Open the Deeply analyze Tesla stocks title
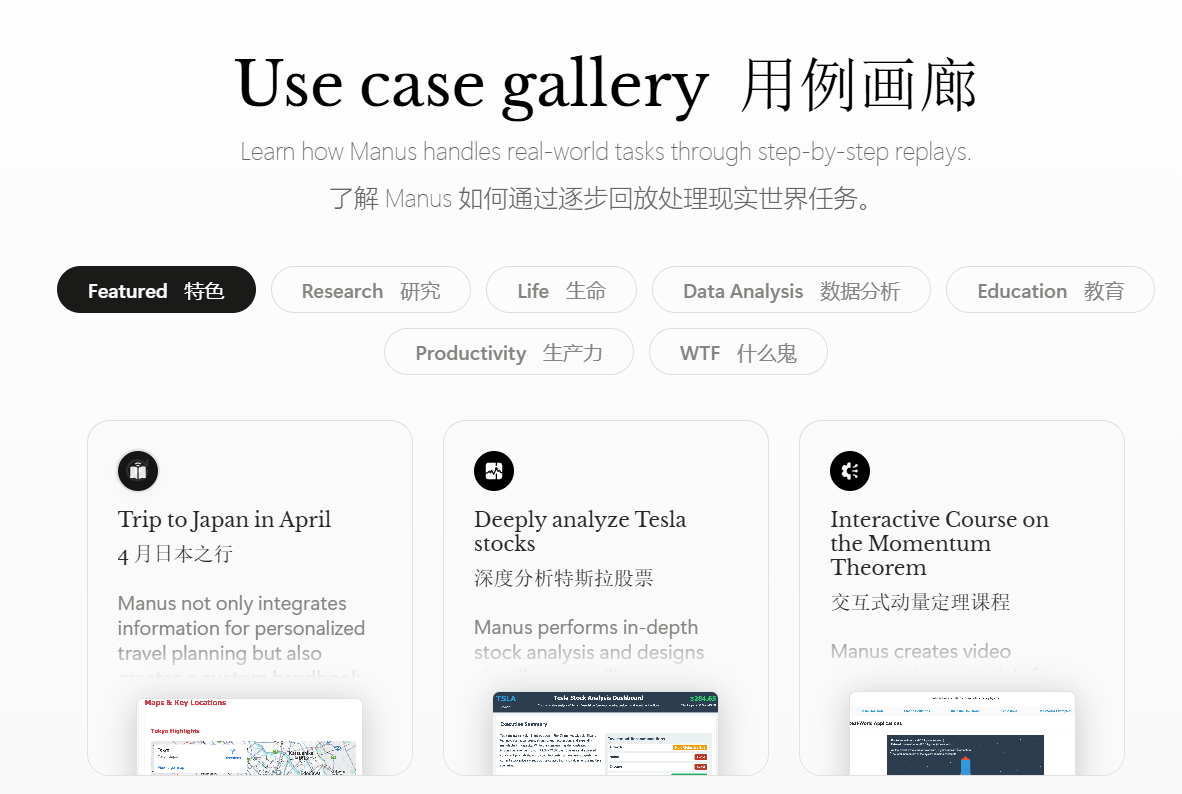This screenshot has width=1182, height=794. coord(580,531)
